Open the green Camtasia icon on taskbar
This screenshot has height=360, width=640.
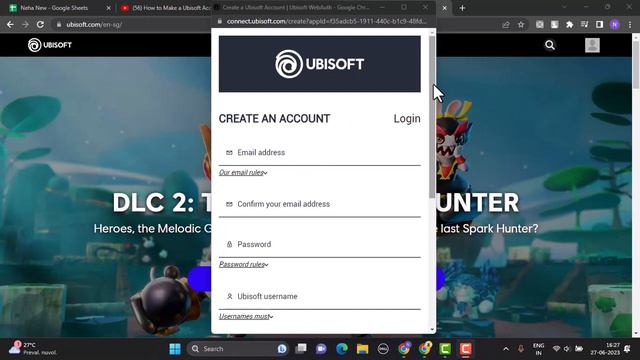[x=445, y=349]
